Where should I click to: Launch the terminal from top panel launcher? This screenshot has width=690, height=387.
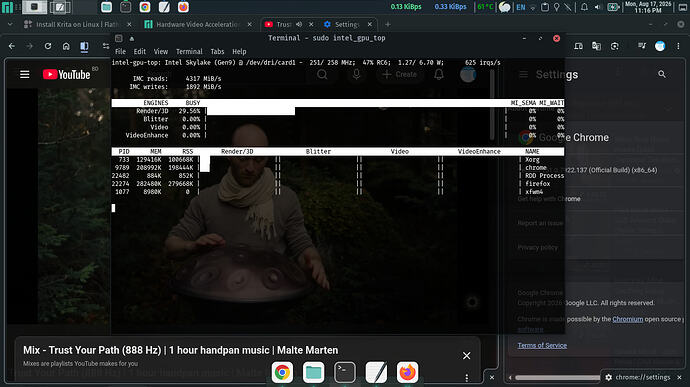(x=125, y=7)
